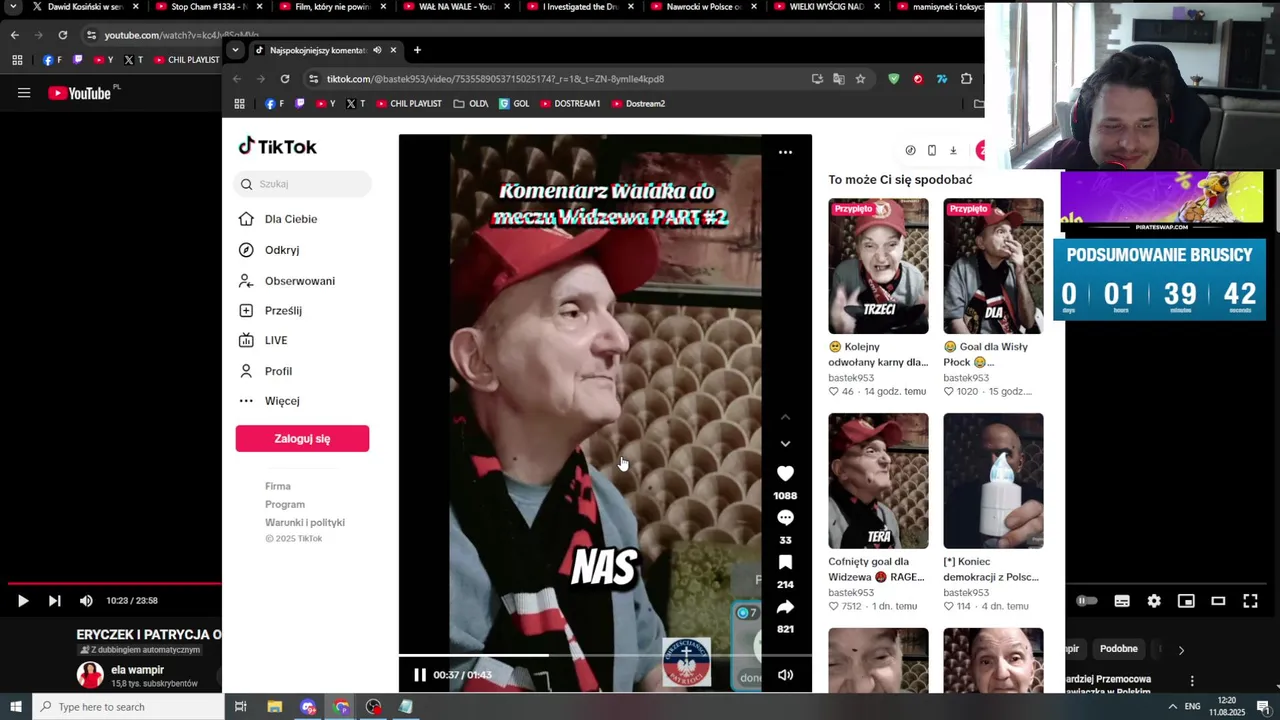The image size is (1280, 720).
Task: Click the TikTok logo
Action: click(277, 146)
